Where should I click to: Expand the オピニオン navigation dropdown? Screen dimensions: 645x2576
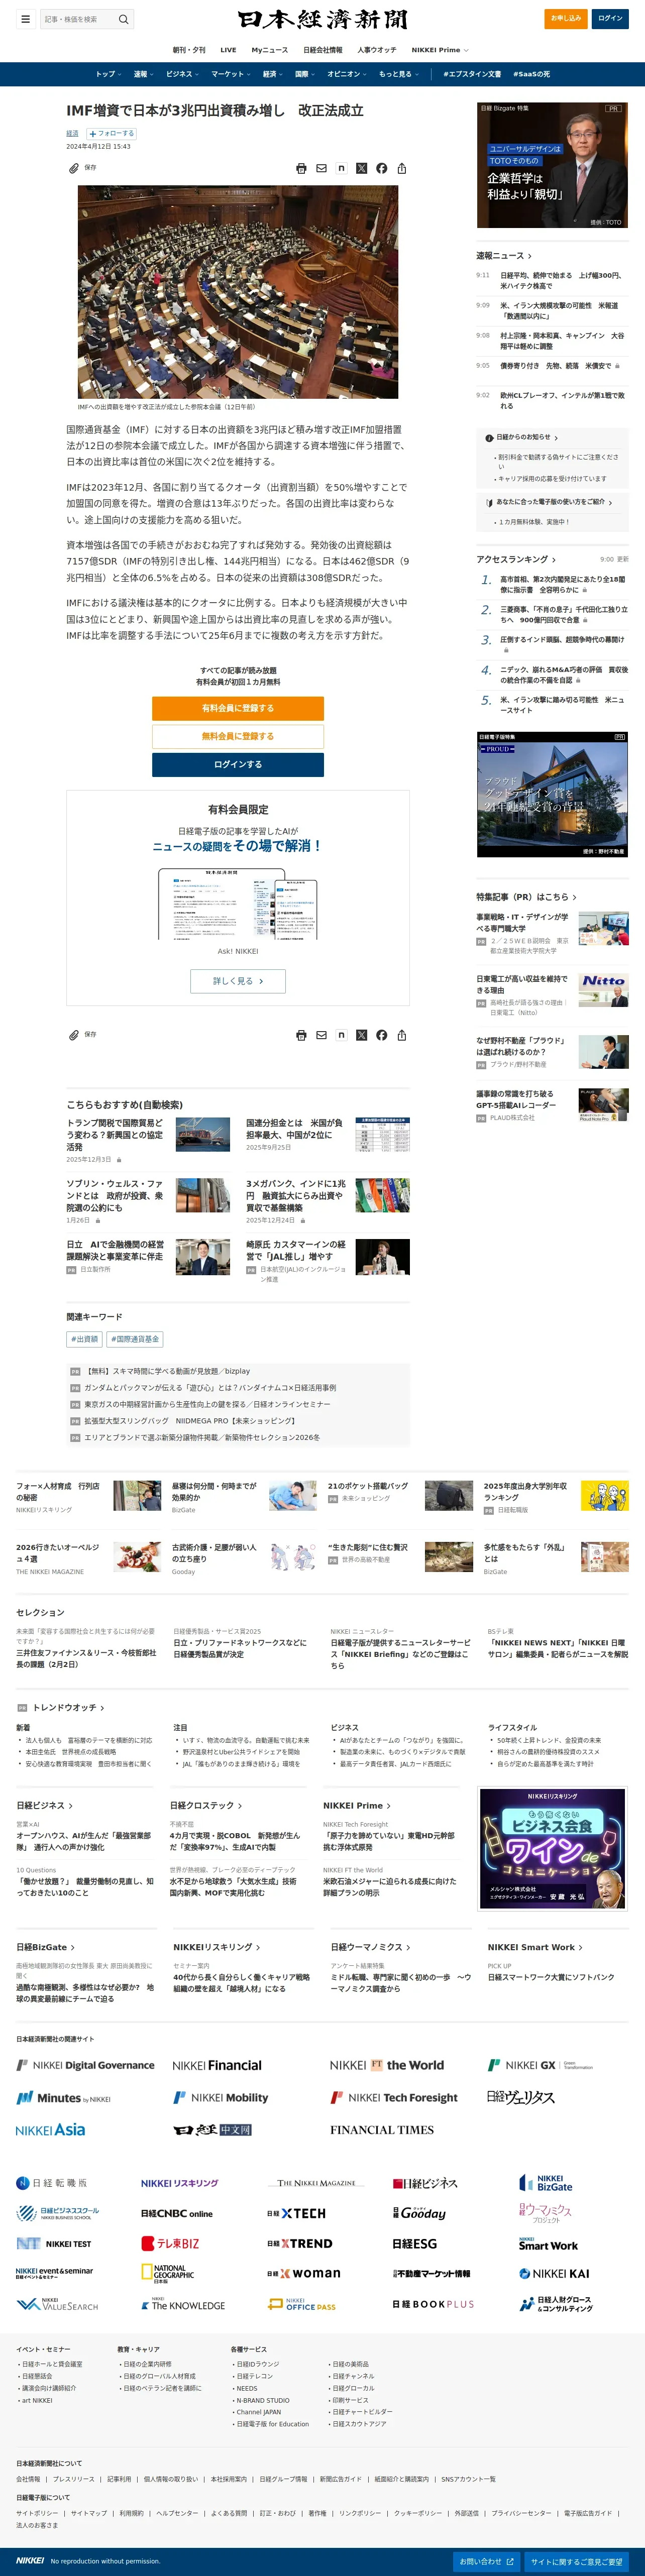click(347, 74)
